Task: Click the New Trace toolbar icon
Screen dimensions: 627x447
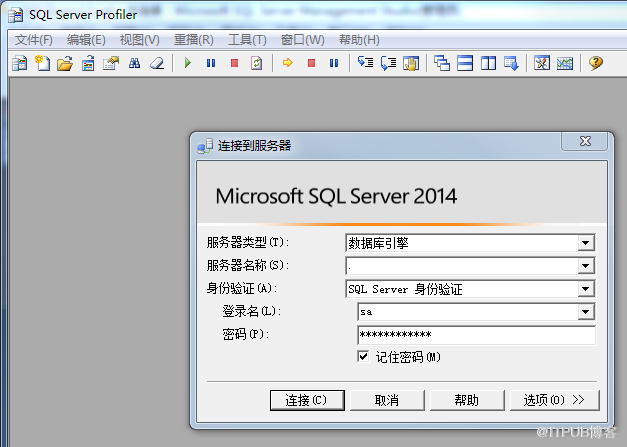Action: click(18, 63)
